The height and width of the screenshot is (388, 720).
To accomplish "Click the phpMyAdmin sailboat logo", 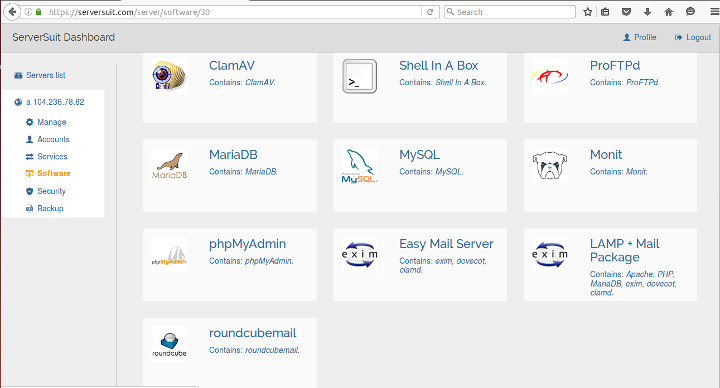I will 169,255.
